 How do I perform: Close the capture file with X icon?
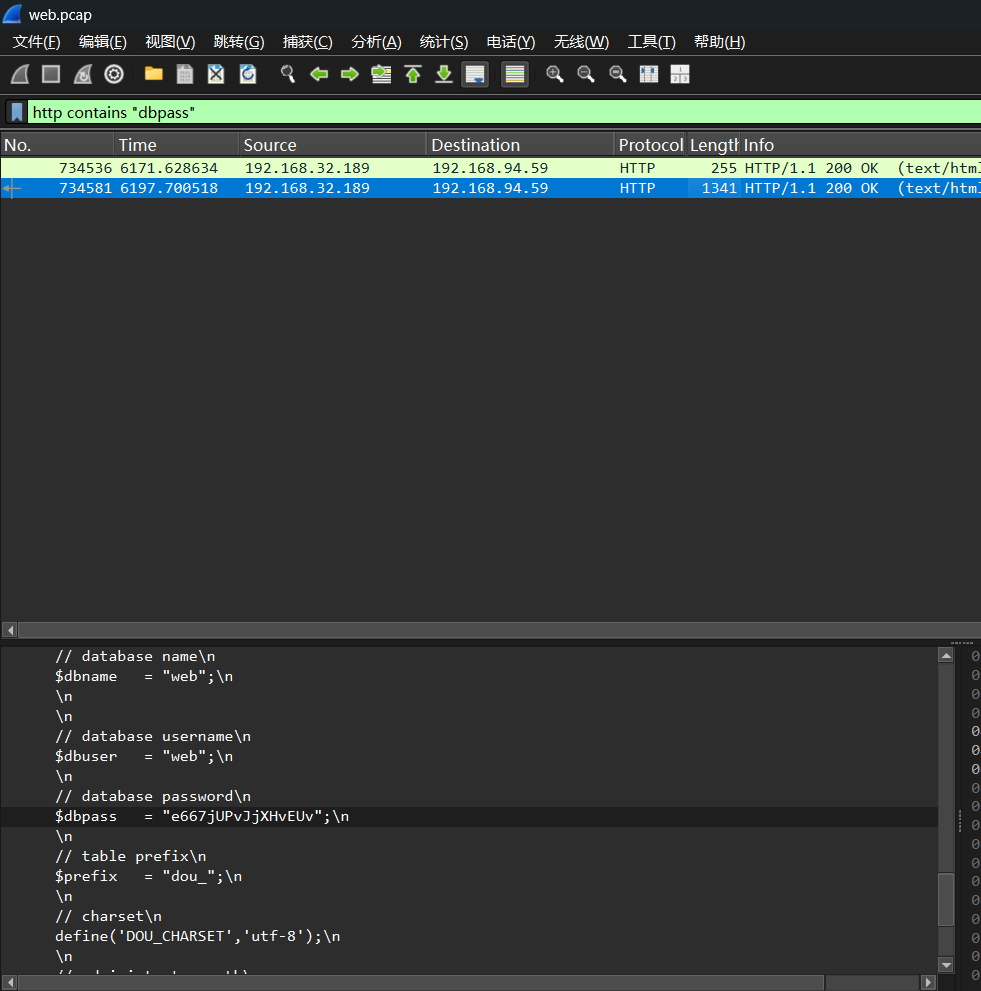(216, 74)
